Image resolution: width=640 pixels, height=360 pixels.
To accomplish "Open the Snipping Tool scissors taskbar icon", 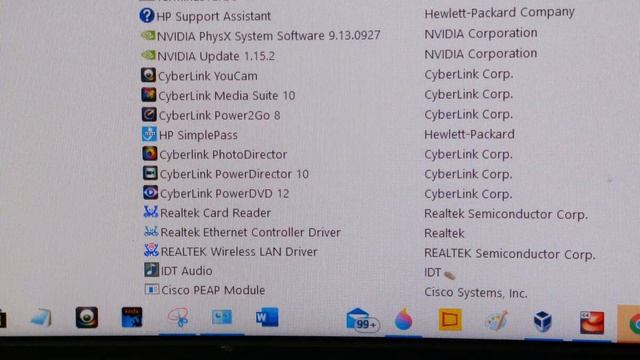I will pos(178,317).
